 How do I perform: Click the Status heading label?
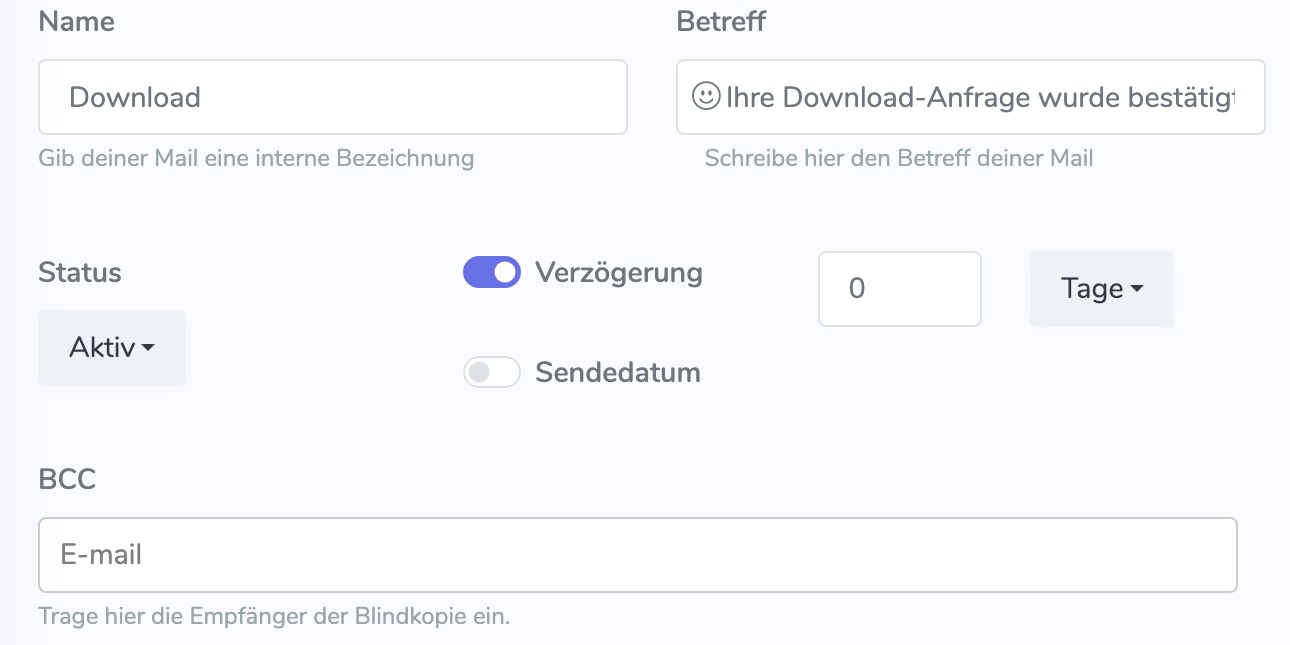[80, 272]
